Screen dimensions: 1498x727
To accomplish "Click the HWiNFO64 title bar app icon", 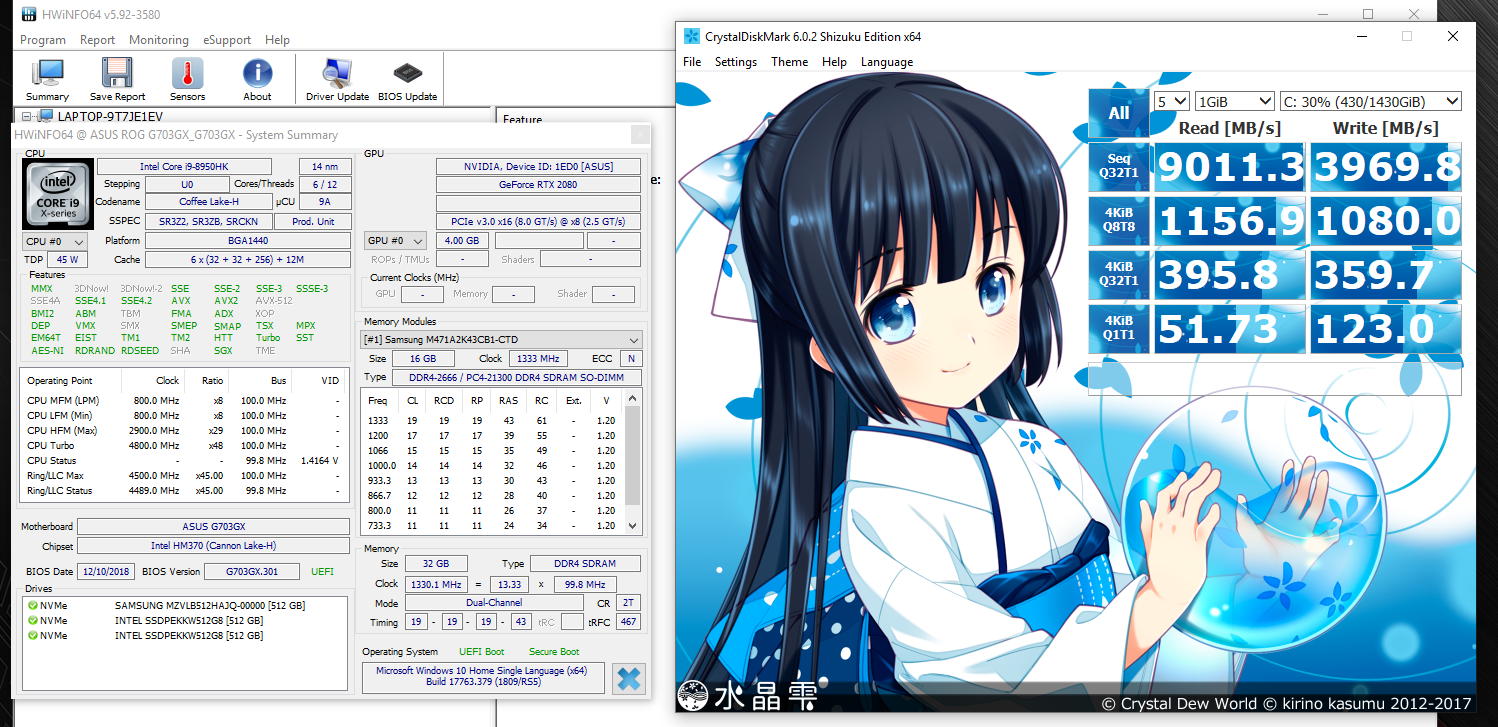I will (x=30, y=15).
